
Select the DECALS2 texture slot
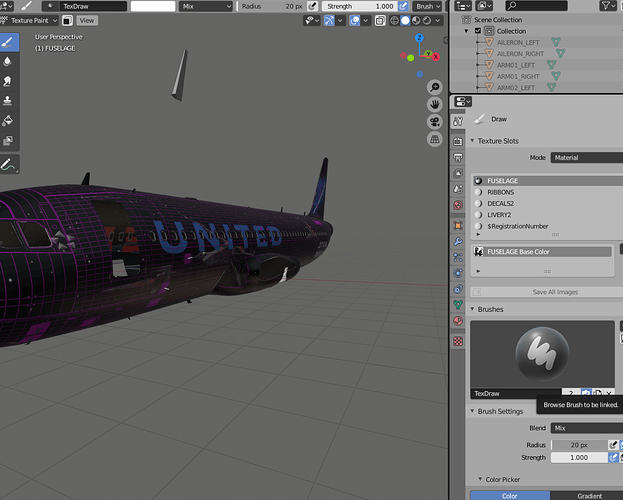click(548, 203)
